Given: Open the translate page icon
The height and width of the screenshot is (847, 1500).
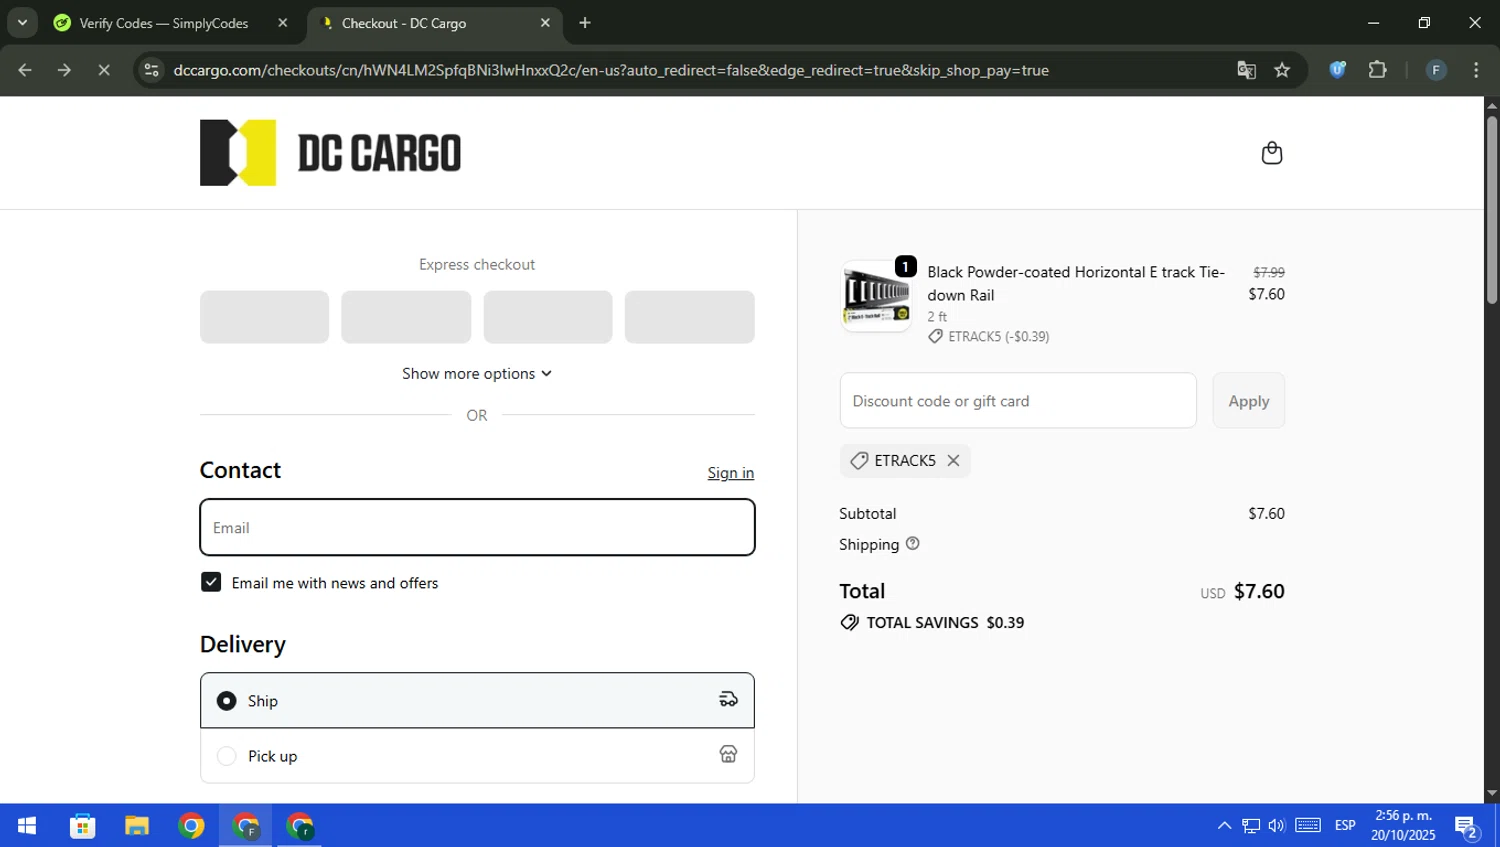Looking at the screenshot, I should pyautogui.click(x=1246, y=70).
